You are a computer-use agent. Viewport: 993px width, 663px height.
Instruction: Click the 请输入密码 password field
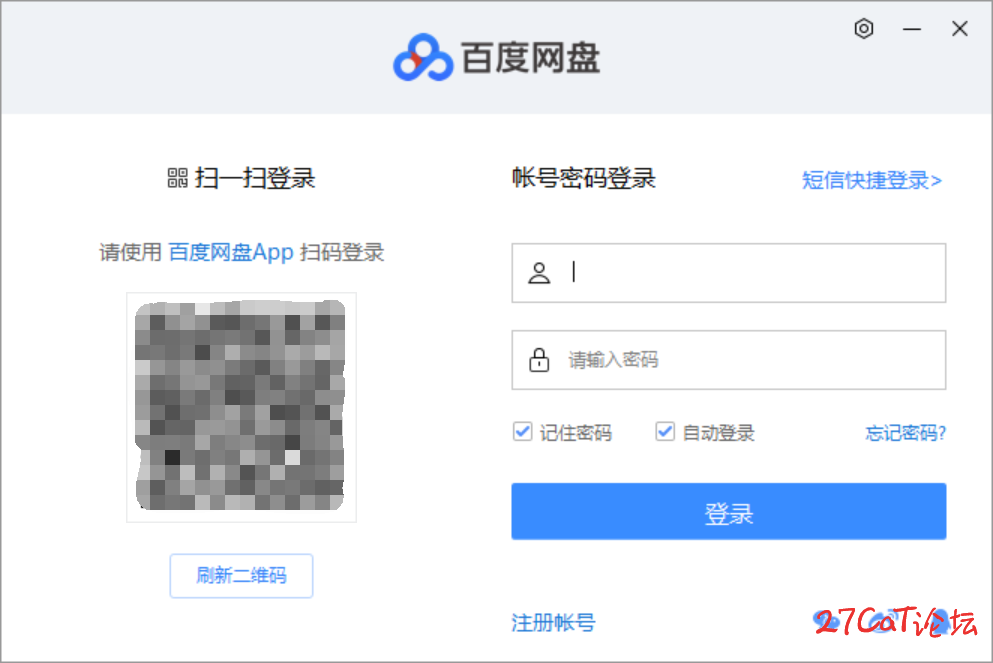(750, 360)
